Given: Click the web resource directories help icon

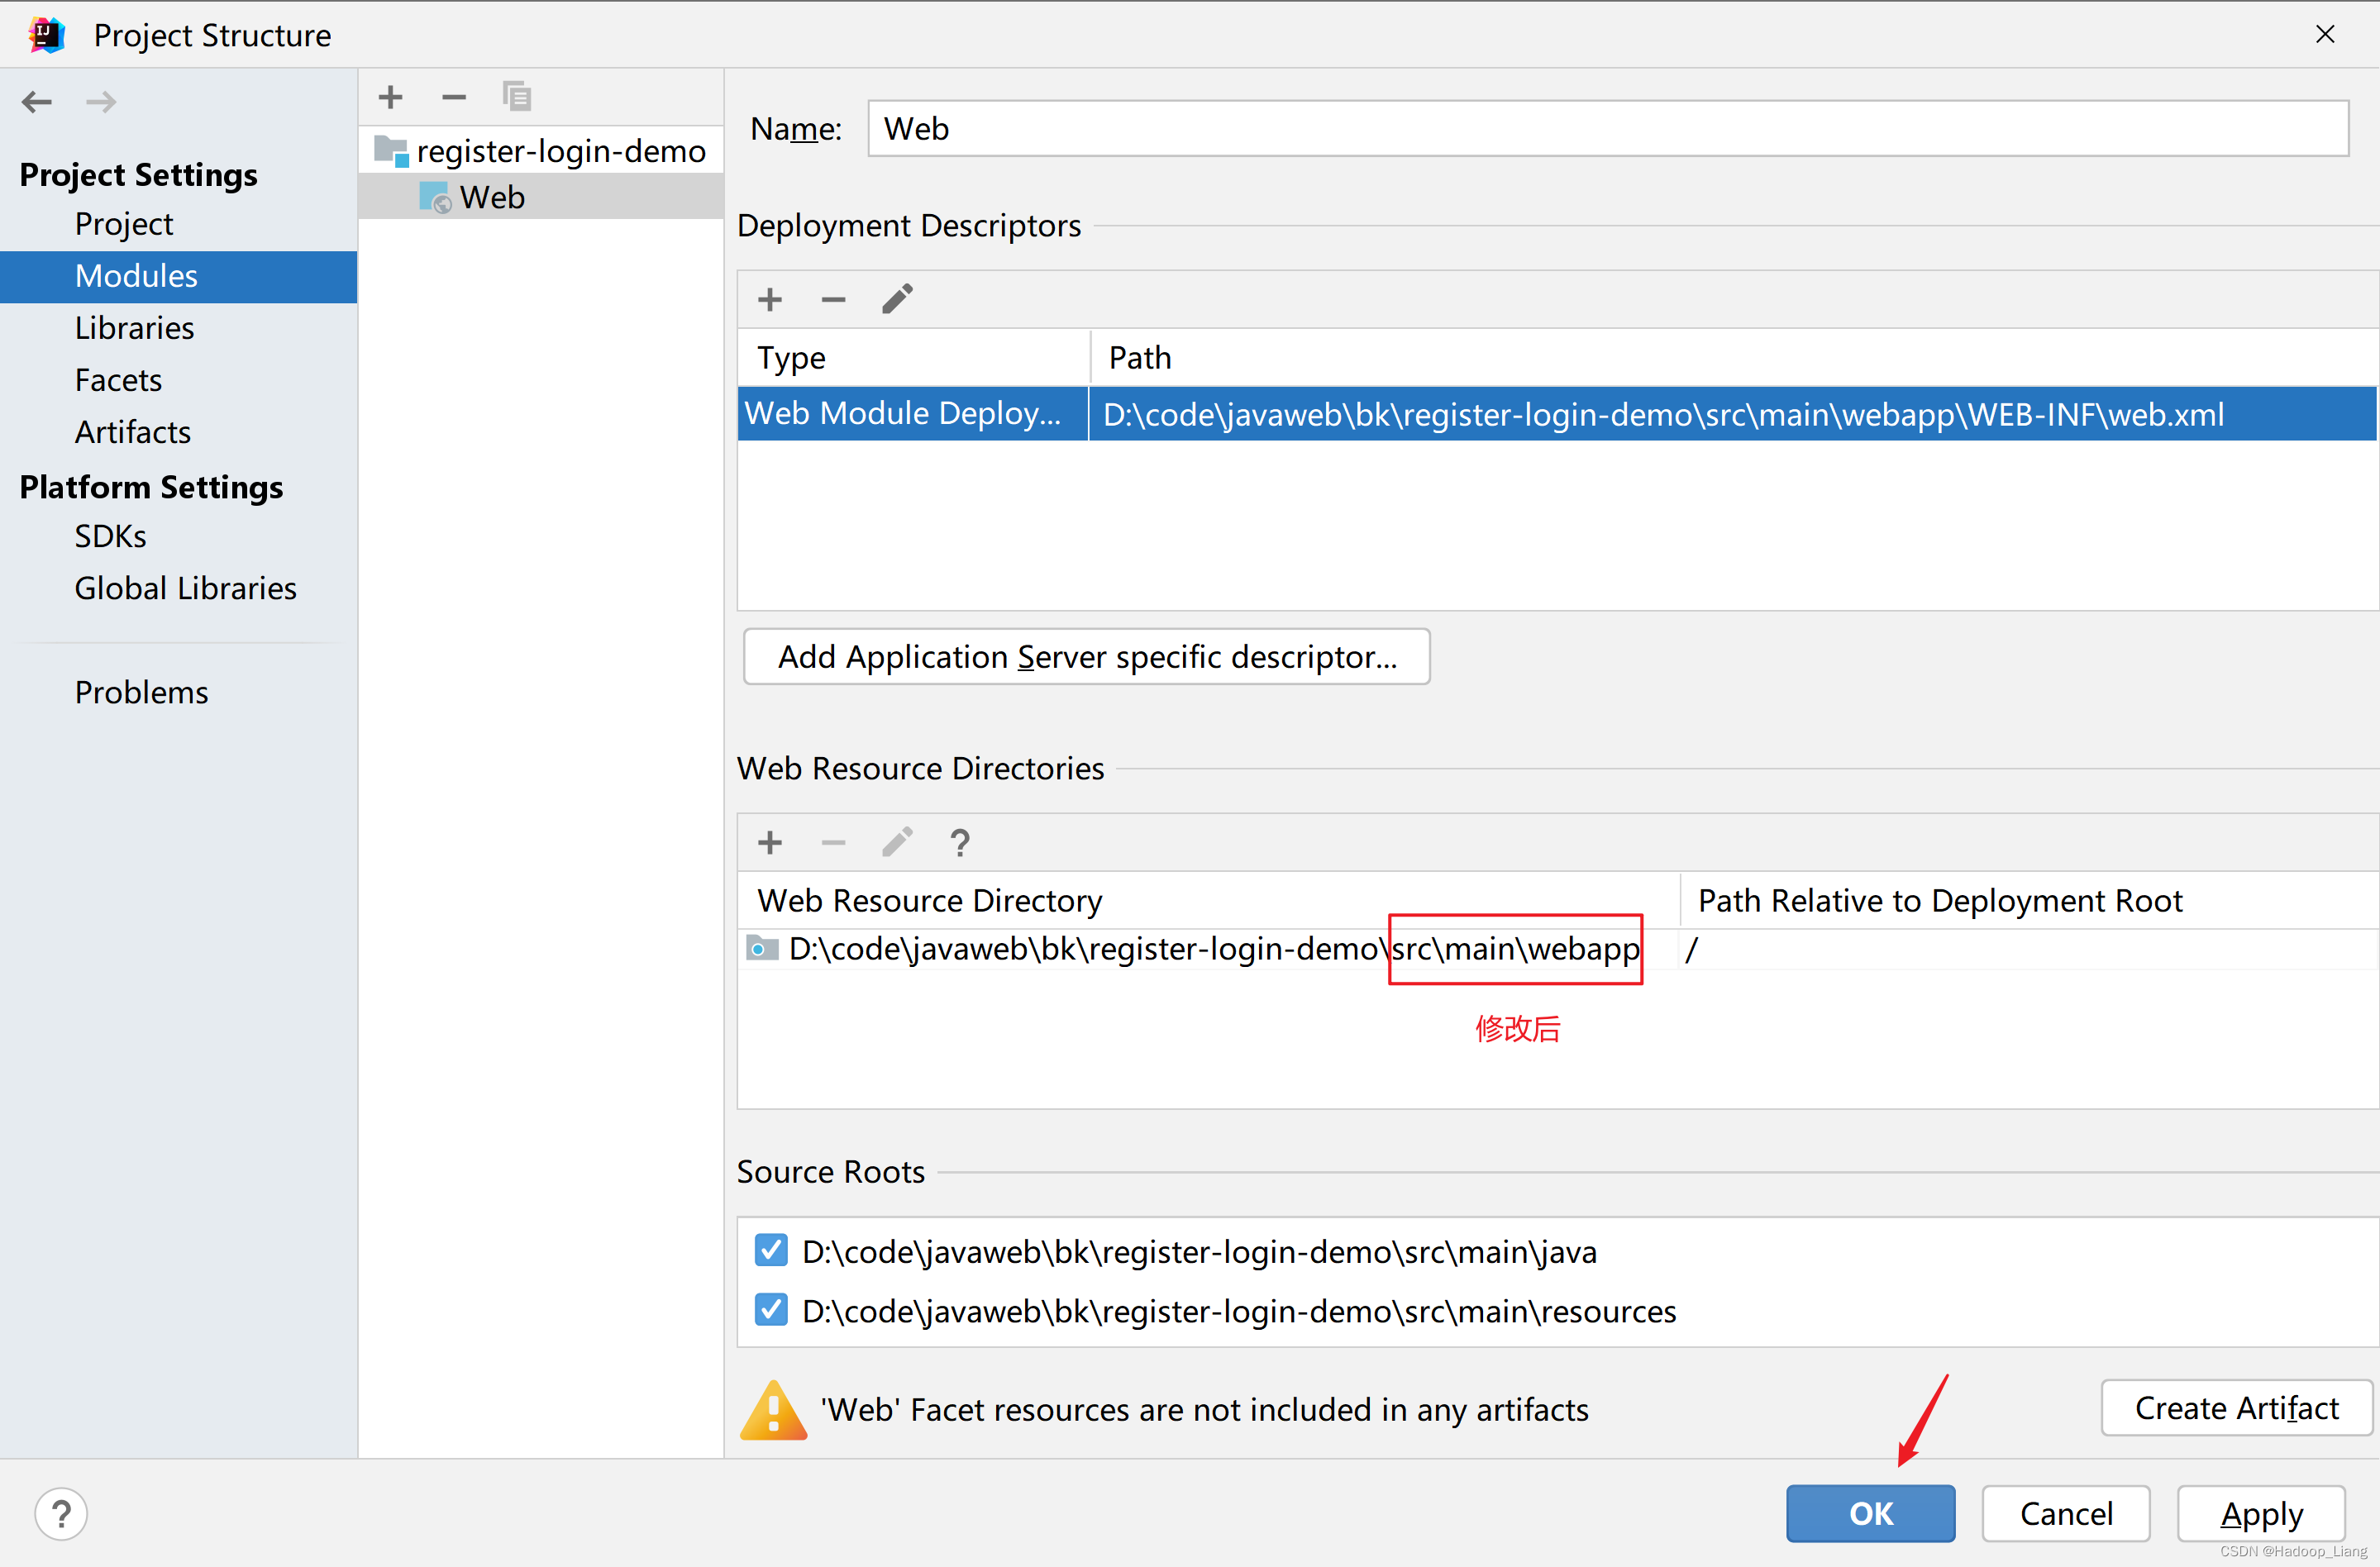Looking at the screenshot, I should pos(960,843).
